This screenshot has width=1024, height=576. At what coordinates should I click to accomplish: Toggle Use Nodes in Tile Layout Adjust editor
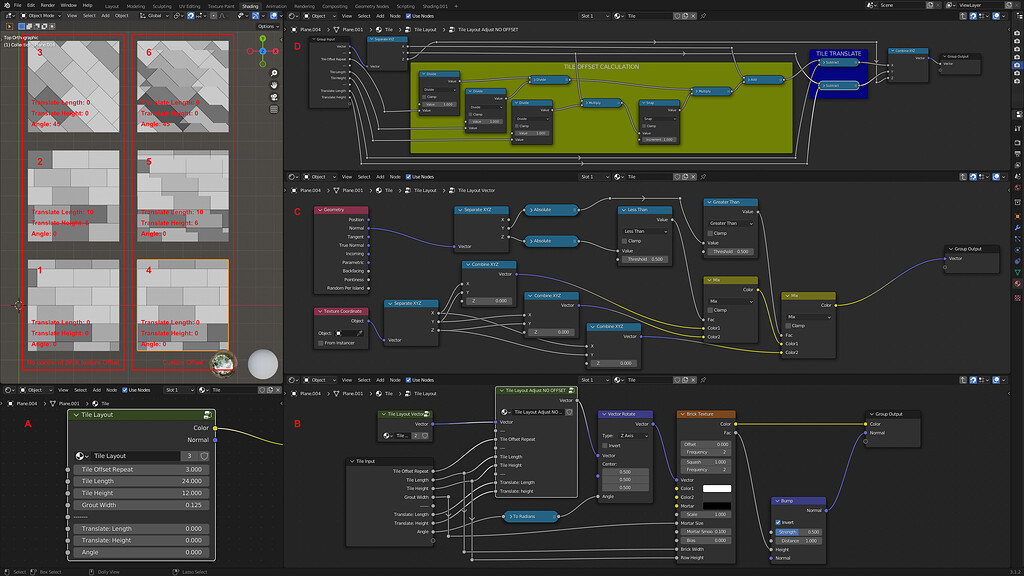409,16
